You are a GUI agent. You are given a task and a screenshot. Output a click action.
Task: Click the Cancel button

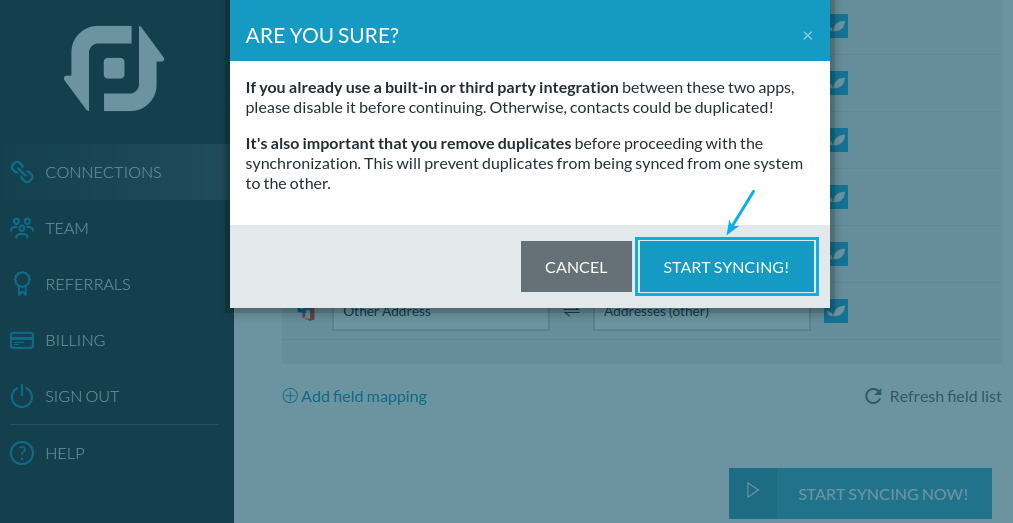click(x=576, y=267)
